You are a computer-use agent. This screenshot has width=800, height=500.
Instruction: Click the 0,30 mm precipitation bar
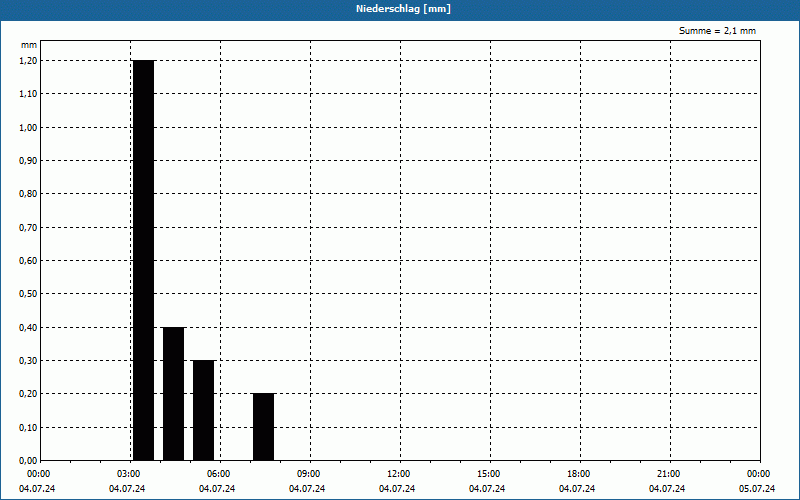(x=203, y=410)
